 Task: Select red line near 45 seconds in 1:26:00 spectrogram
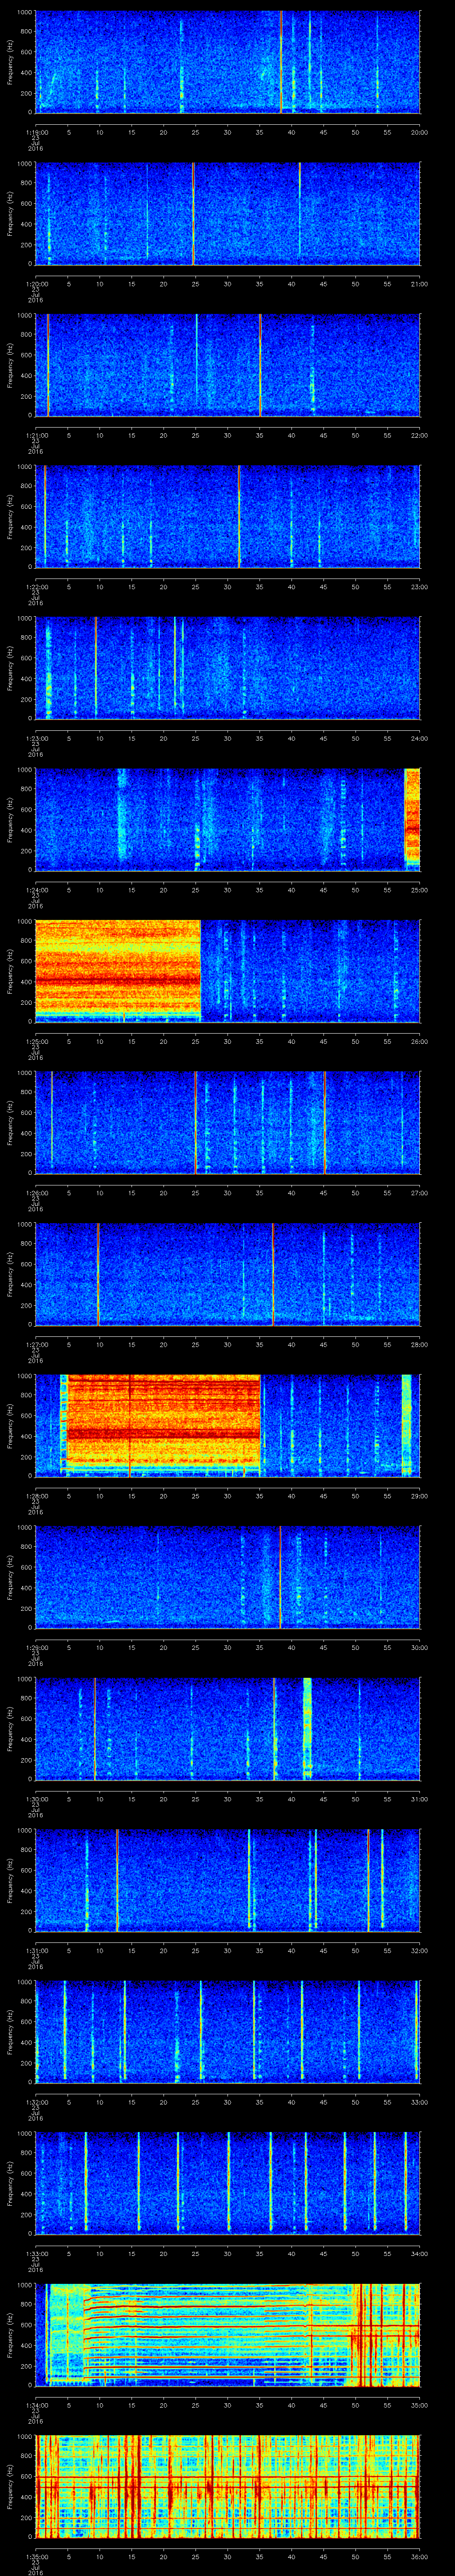click(x=324, y=1122)
